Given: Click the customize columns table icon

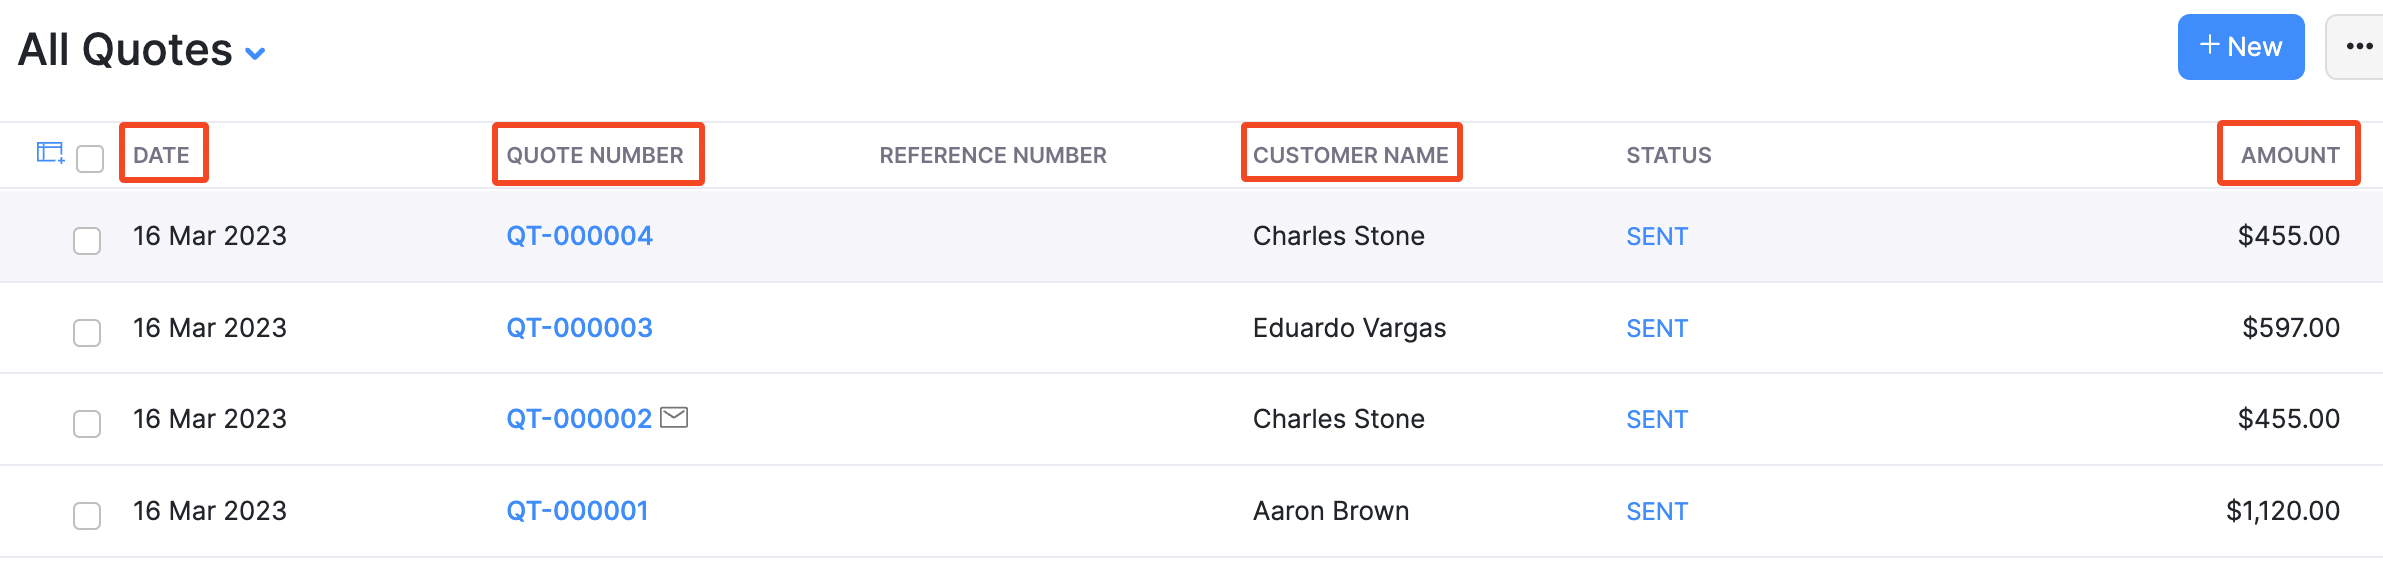Looking at the screenshot, I should pos(50,153).
